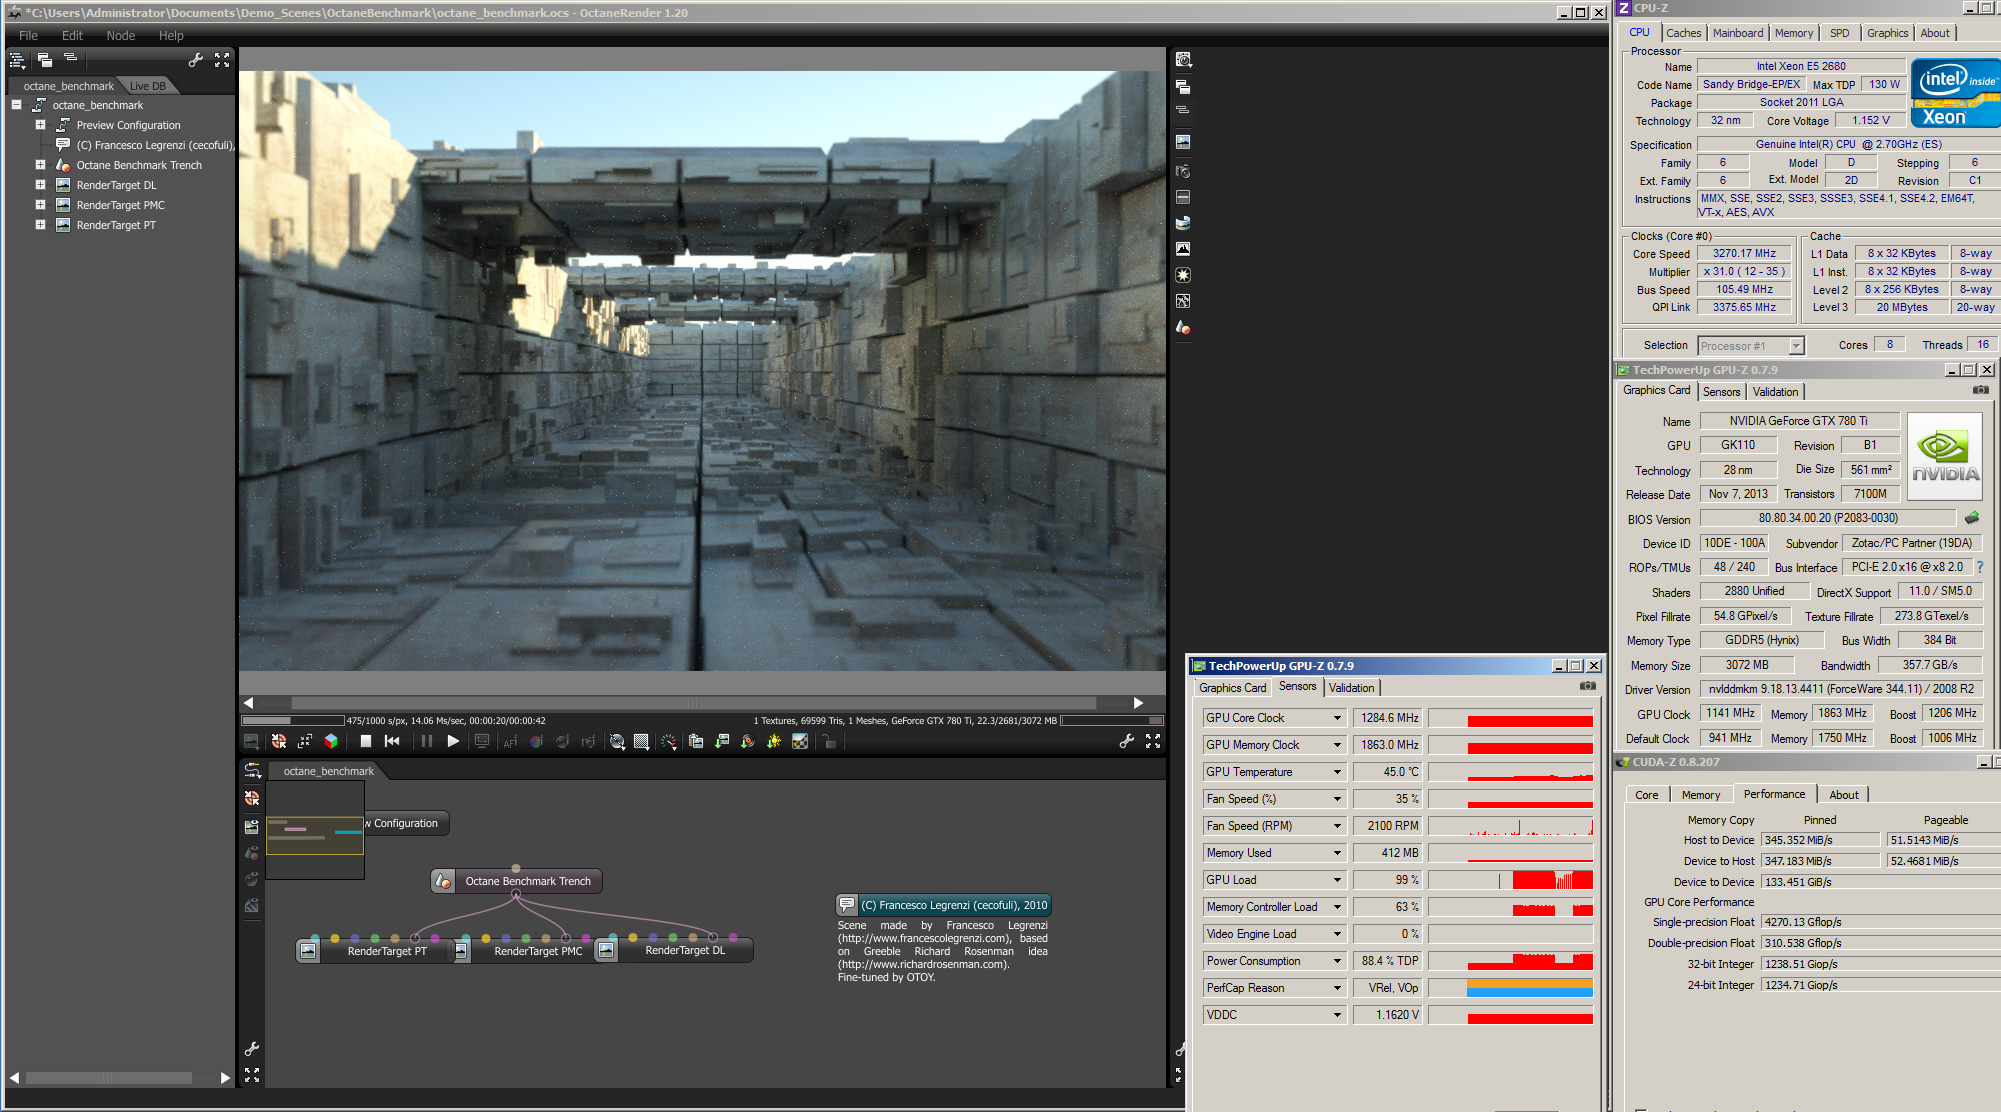Click the CPU-Z Specification field text
This screenshot has height=1112, width=2001.
click(1849, 144)
